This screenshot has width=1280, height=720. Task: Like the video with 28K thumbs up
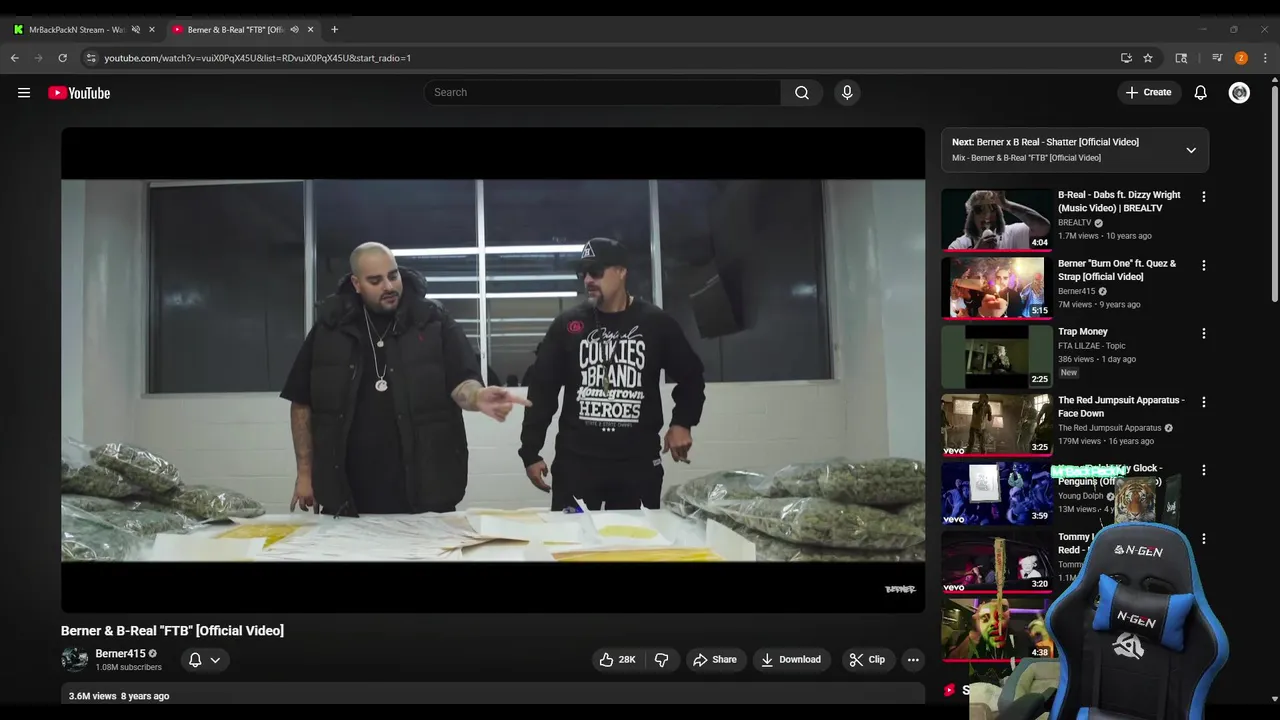point(618,660)
